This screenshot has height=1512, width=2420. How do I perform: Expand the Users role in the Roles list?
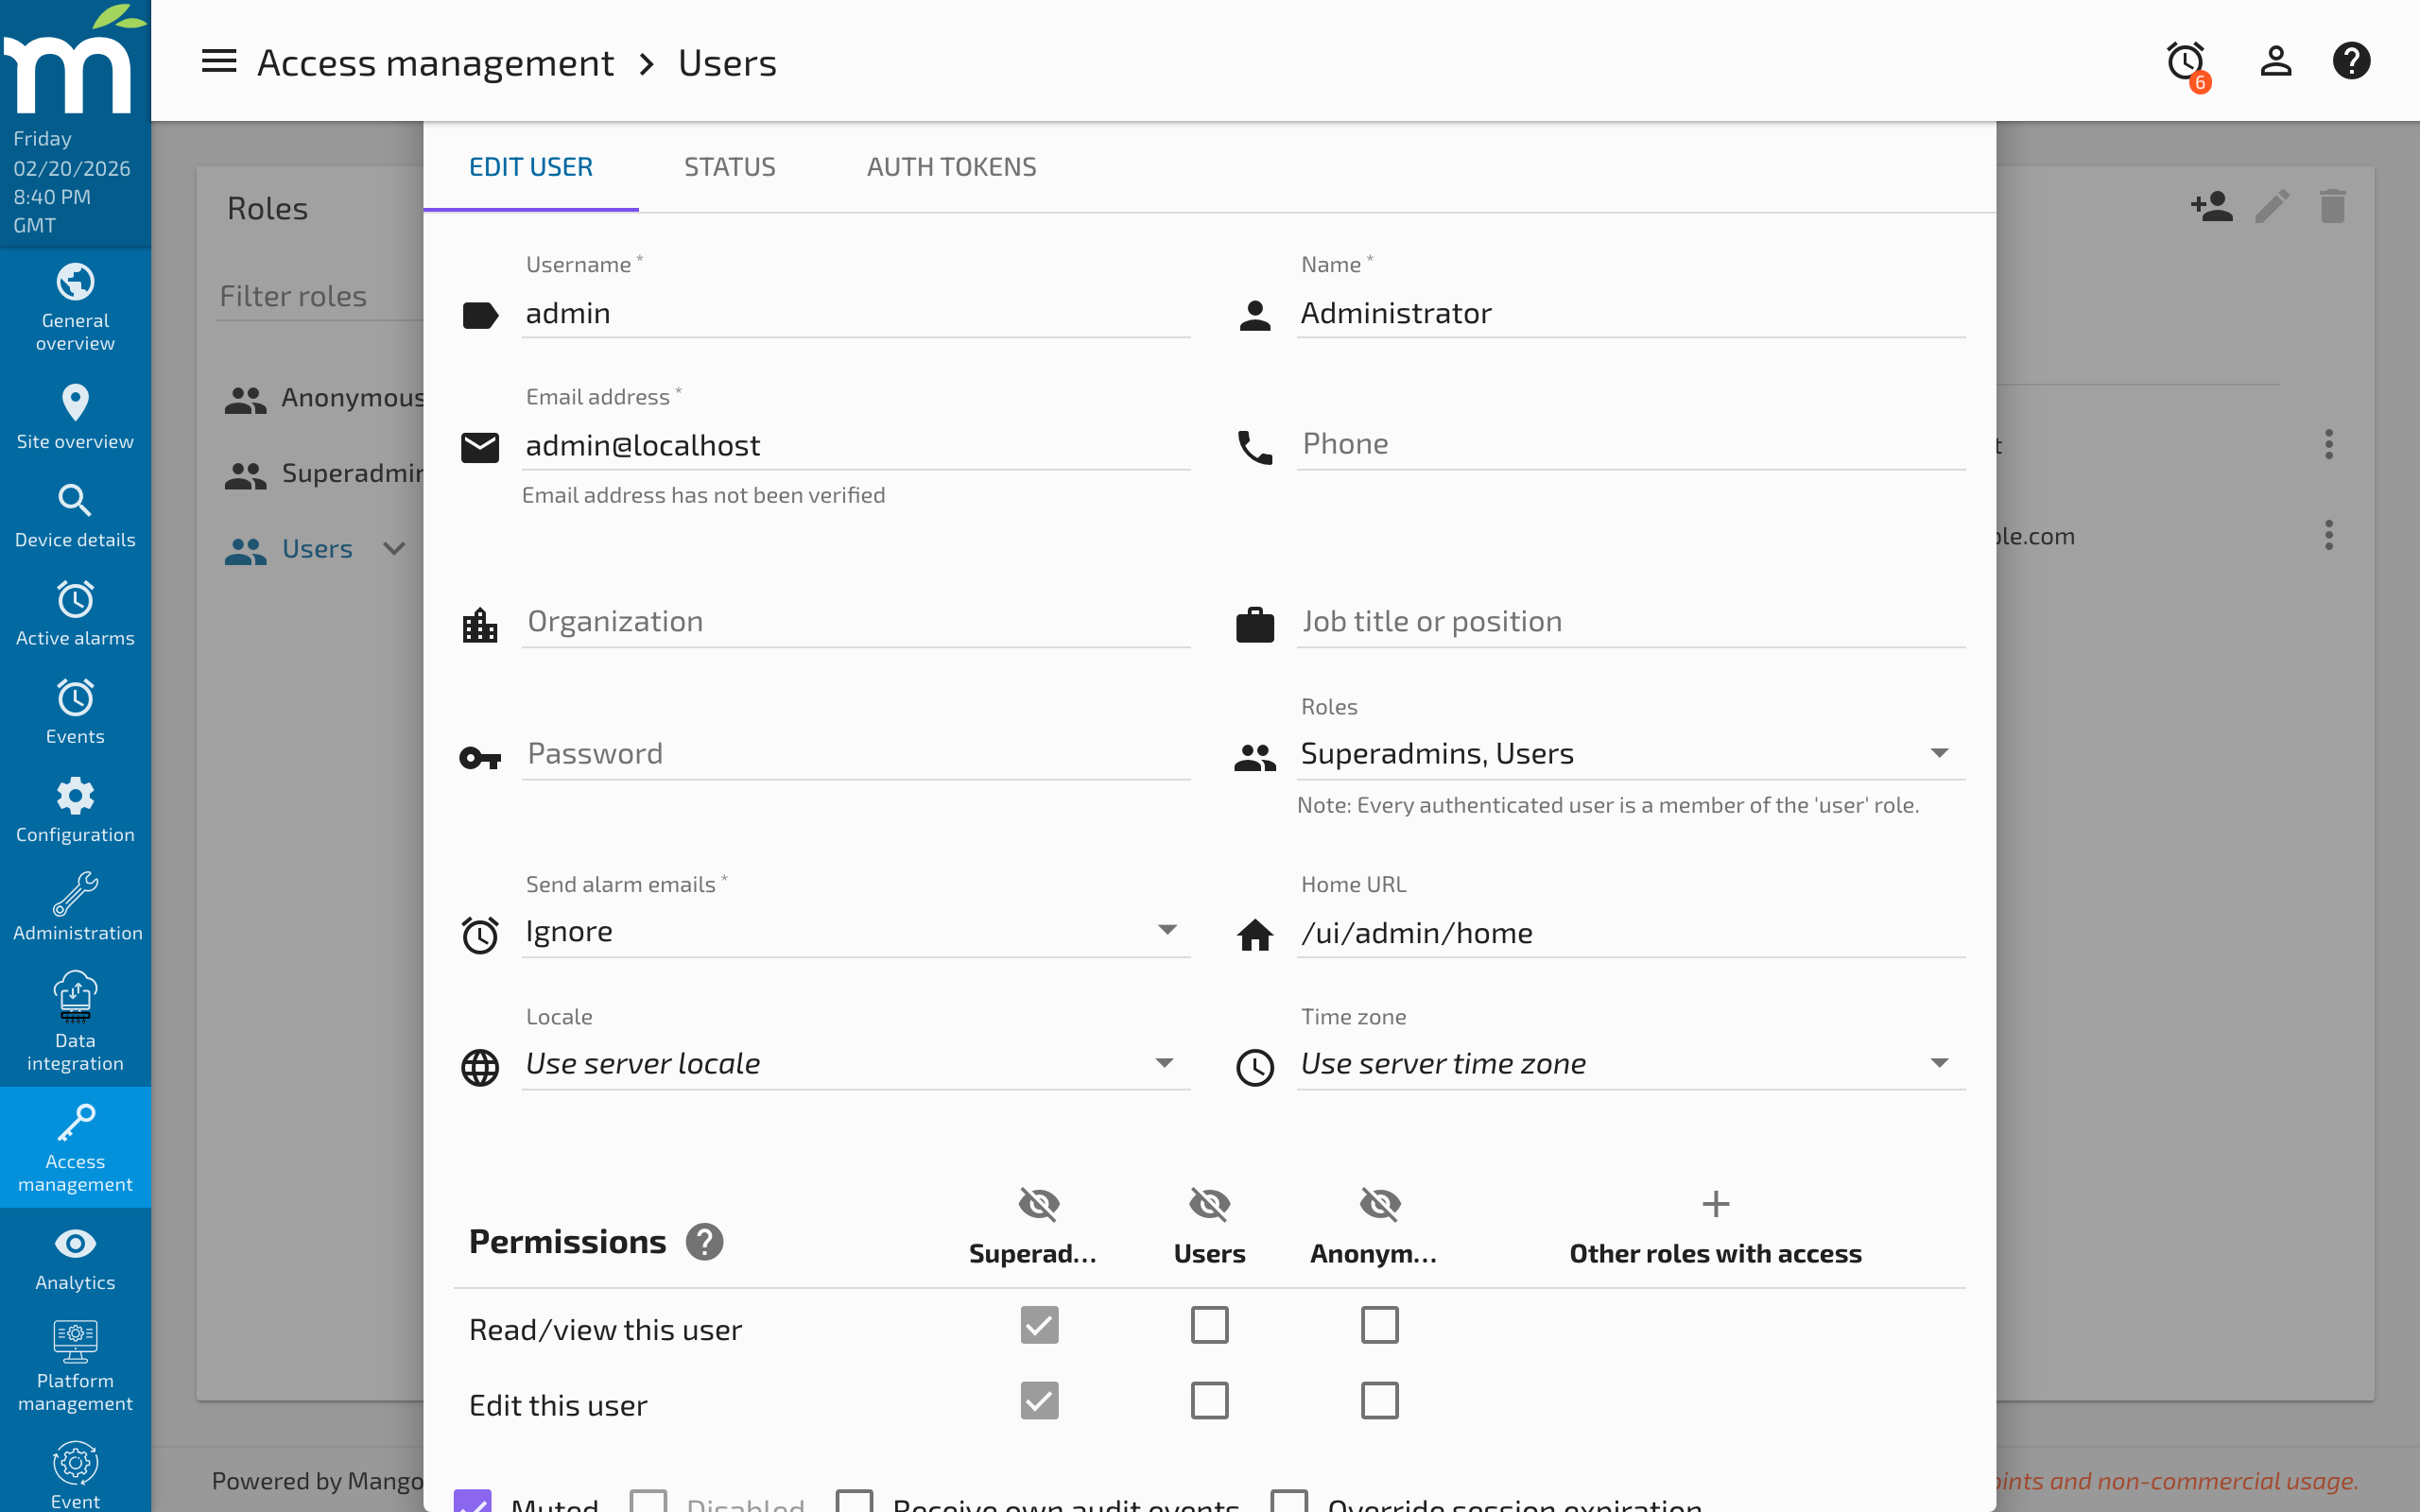click(x=393, y=548)
